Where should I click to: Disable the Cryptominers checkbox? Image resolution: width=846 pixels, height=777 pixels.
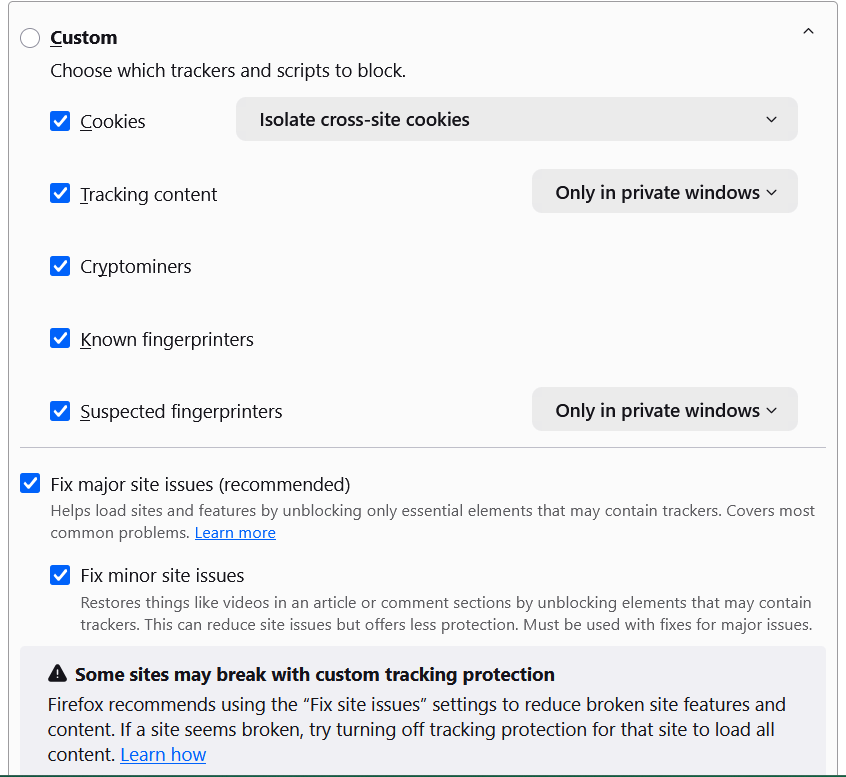[x=60, y=266]
